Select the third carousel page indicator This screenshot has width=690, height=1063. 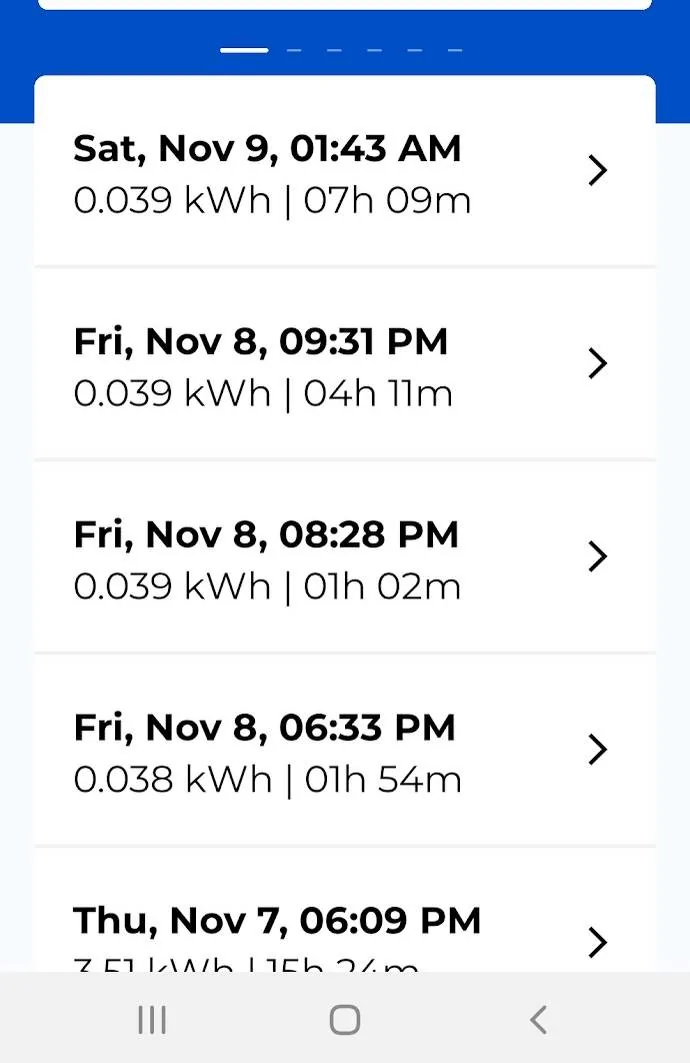point(334,50)
